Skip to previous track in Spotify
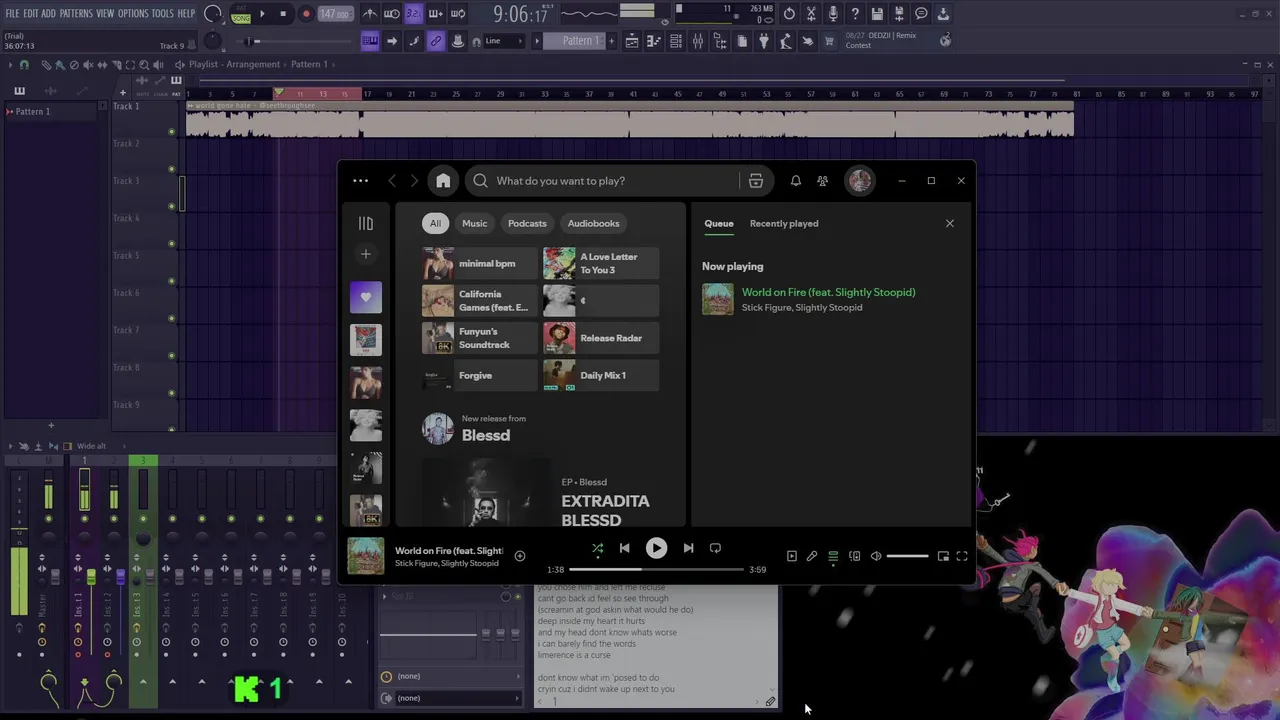The height and width of the screenshot is (720, 1280). click(x=625, y=548)
